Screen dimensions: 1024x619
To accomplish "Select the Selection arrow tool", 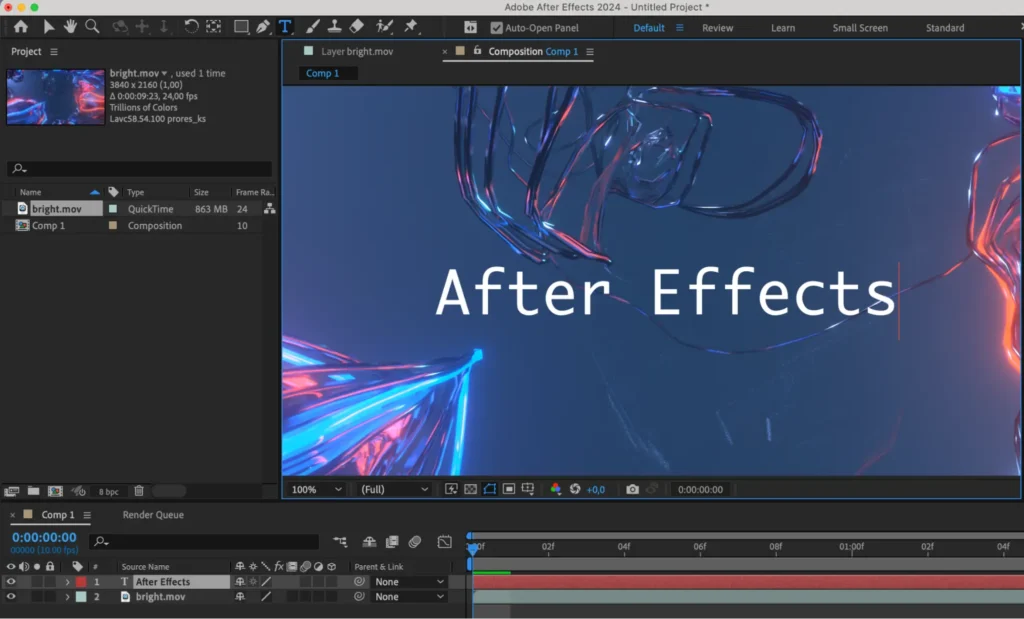I will (48, 27).
